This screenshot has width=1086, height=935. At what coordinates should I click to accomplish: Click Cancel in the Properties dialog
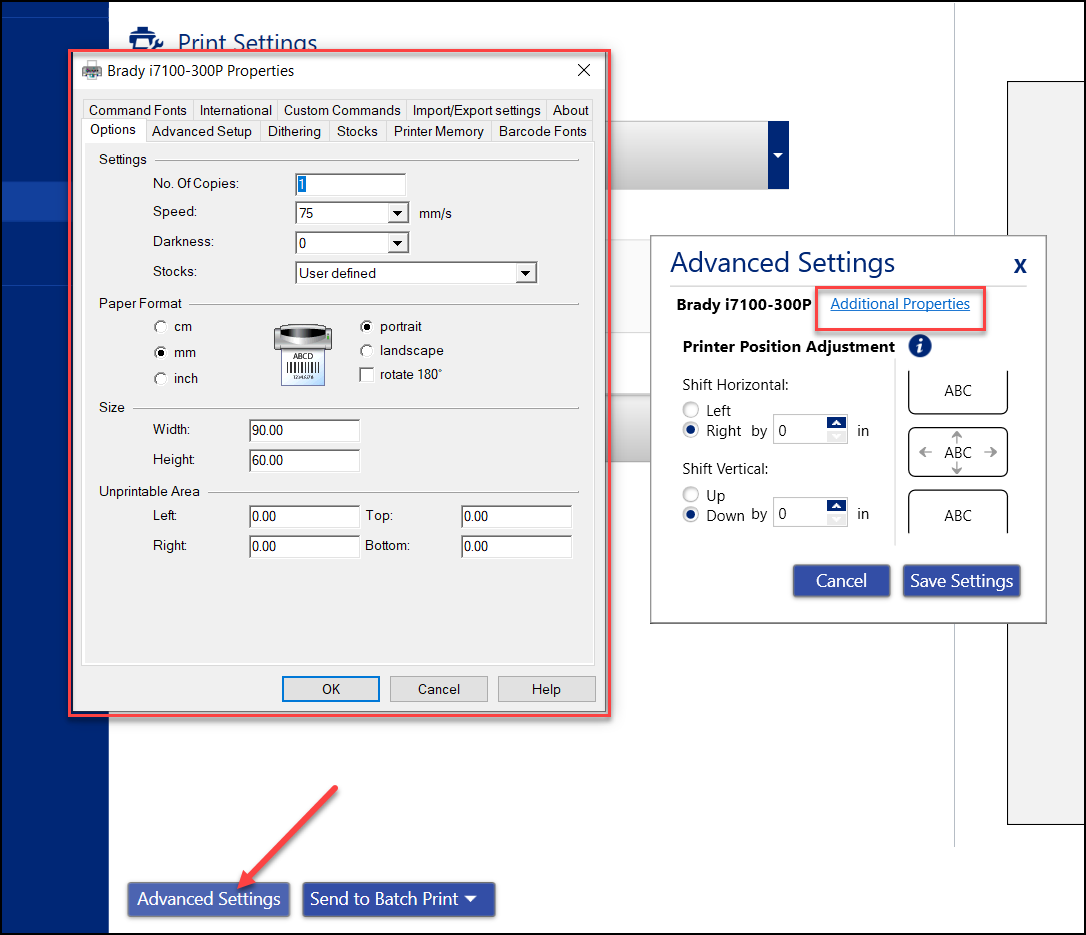[438, 689]
